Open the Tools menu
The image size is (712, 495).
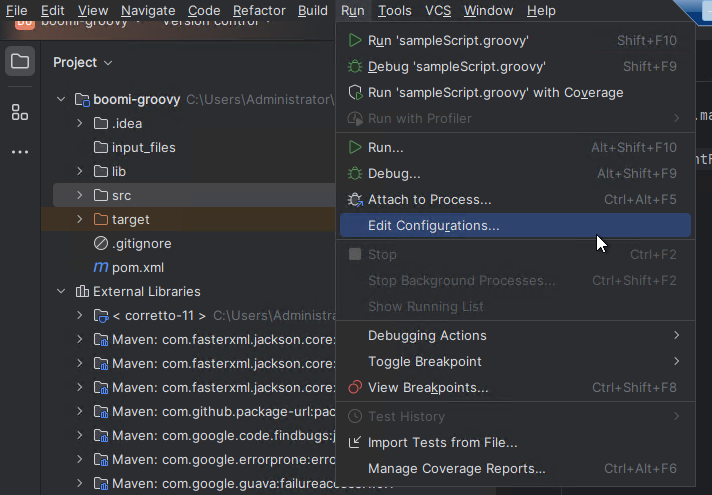click(x=395, y=10)
